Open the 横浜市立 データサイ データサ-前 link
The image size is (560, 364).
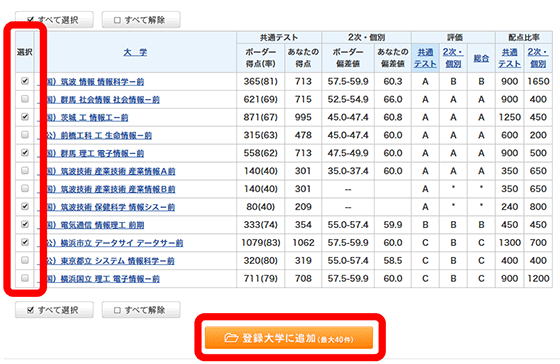click(115, 243)
